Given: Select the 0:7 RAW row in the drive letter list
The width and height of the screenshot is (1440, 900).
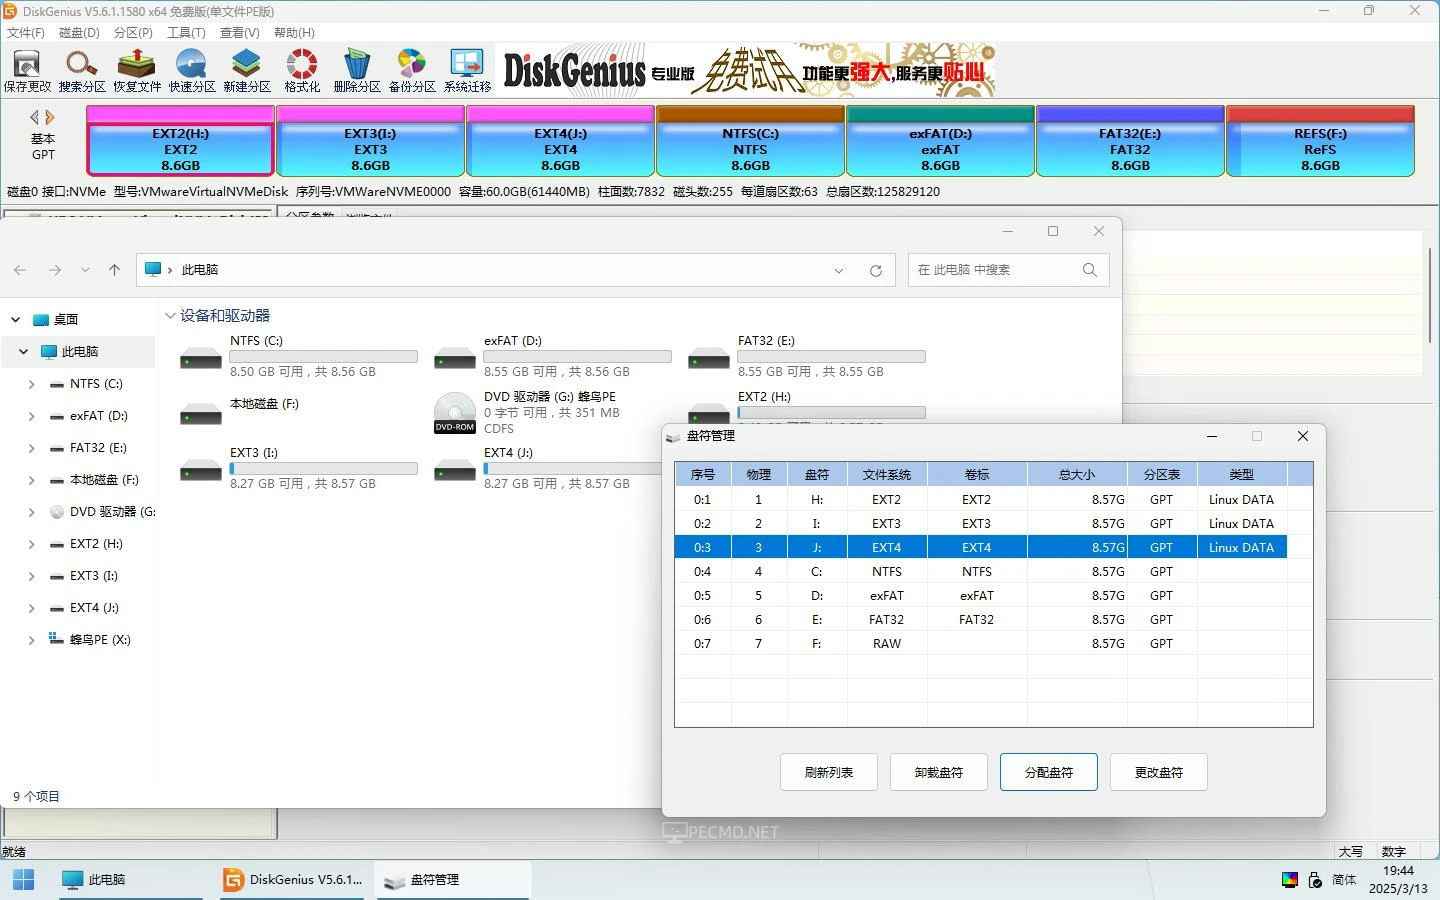Looking at the screenshot, I should pyautogui.click(x=981, y=643).
